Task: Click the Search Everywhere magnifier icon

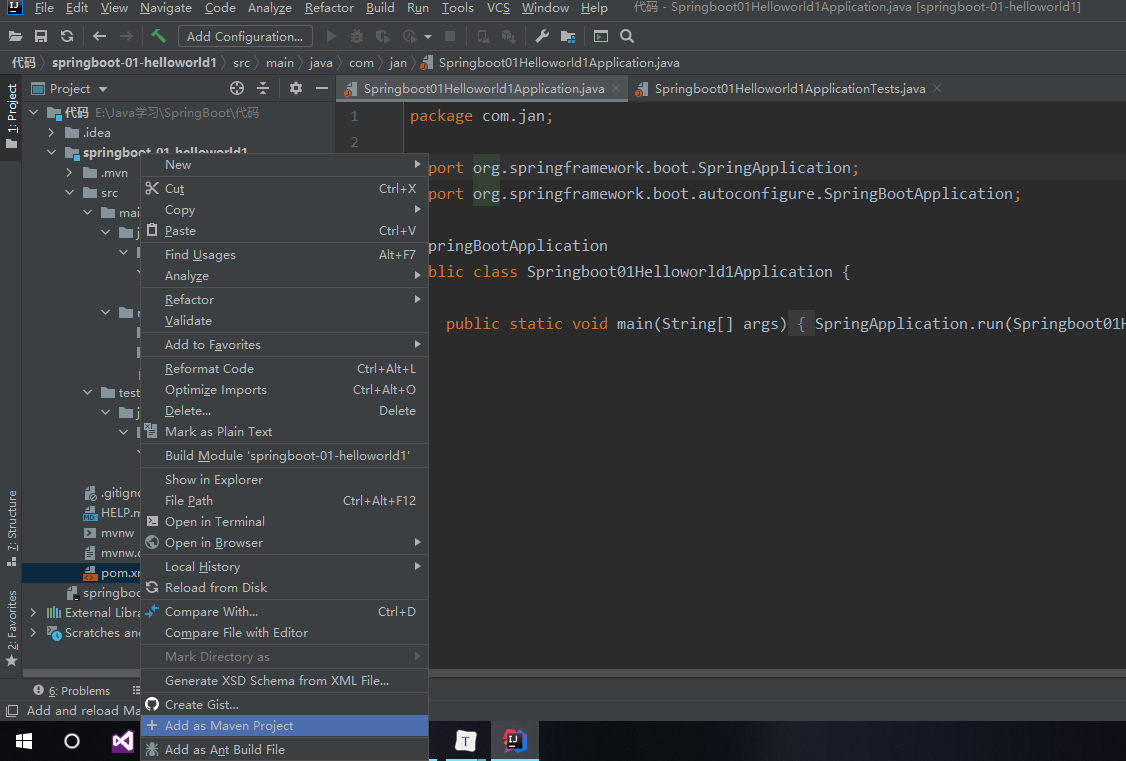Action: click(x=627, y=37)
